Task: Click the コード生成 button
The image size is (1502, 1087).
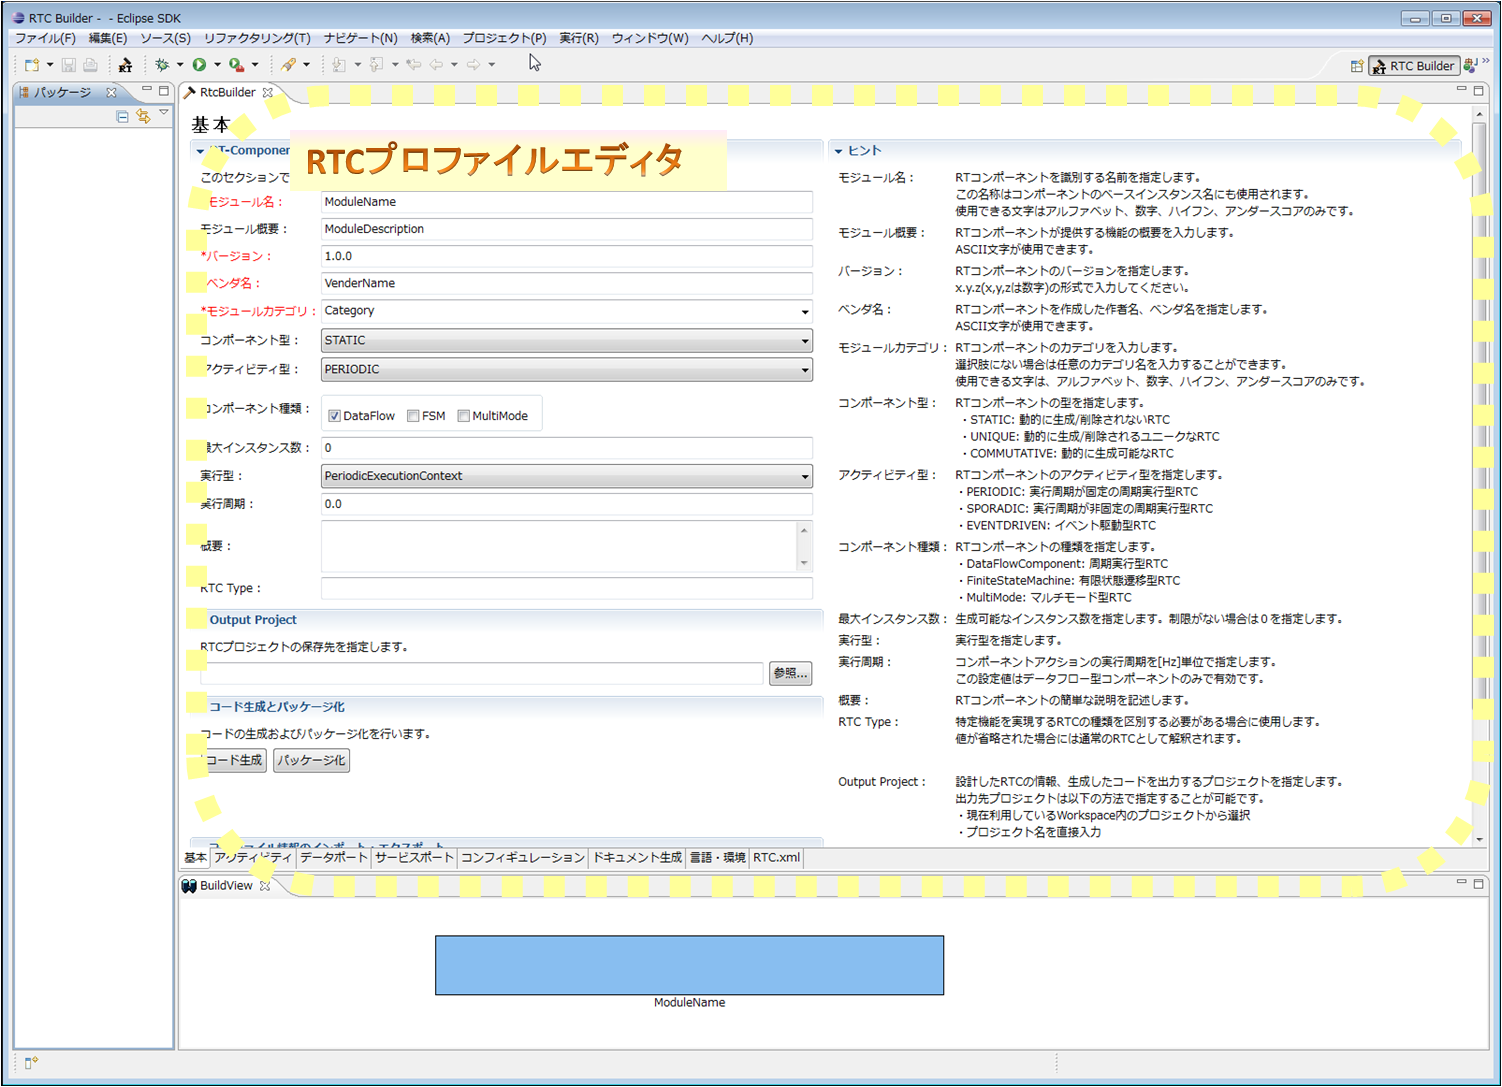Action: click(x=234, y=760)
